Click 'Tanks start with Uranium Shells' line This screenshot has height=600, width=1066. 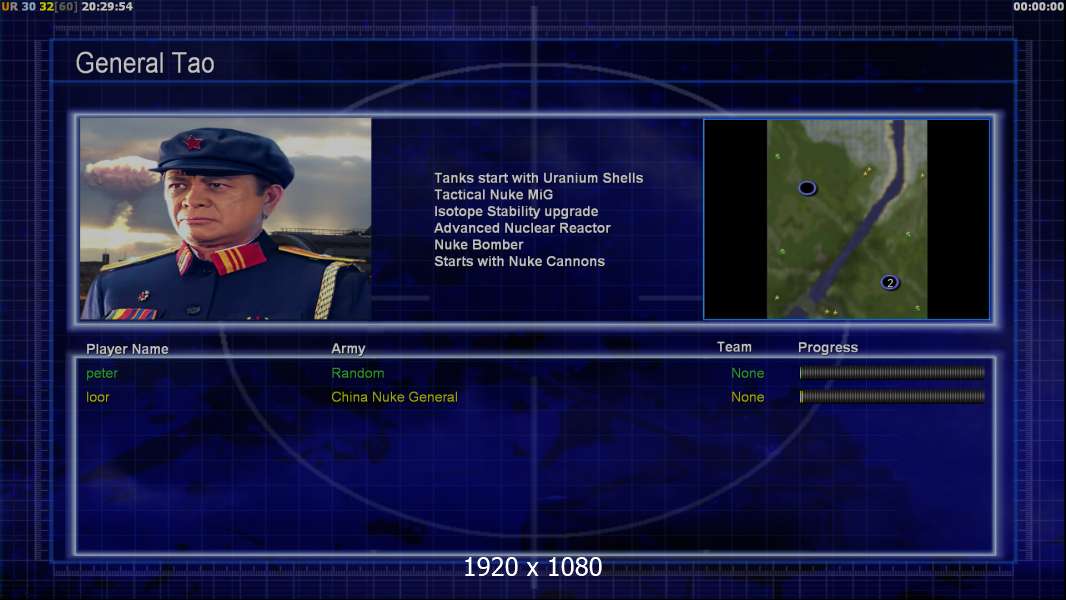pos(538,178)
